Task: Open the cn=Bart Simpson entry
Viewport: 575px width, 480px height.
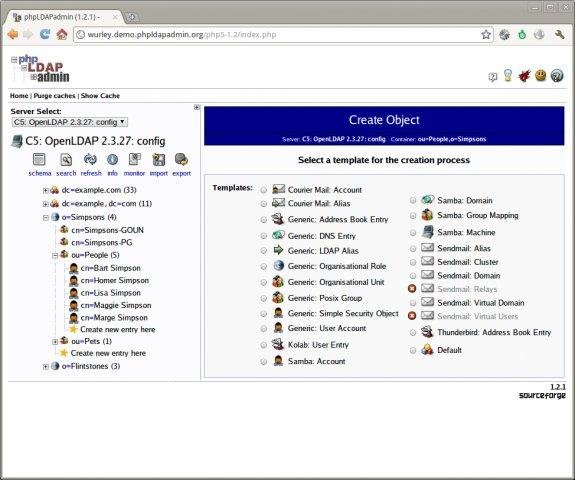Action: (110, 268)
